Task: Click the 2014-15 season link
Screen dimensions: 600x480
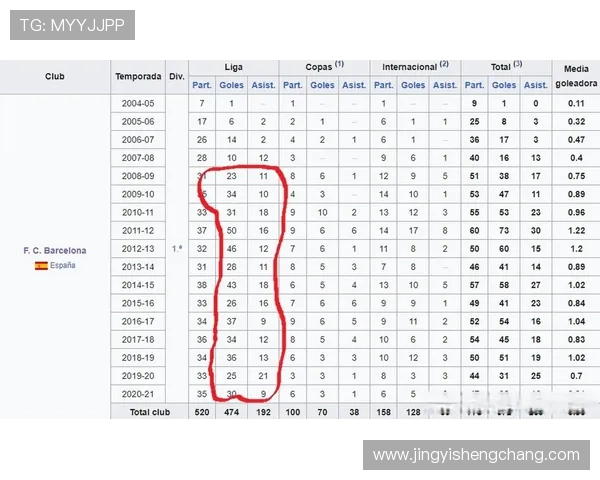Action: tap(138, 284)
